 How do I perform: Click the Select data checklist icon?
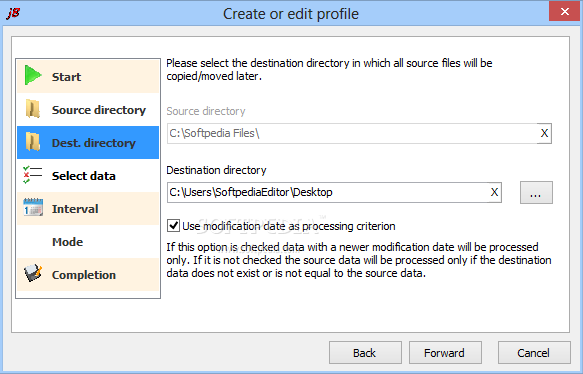pyautogui.click(x=32, y=175)
